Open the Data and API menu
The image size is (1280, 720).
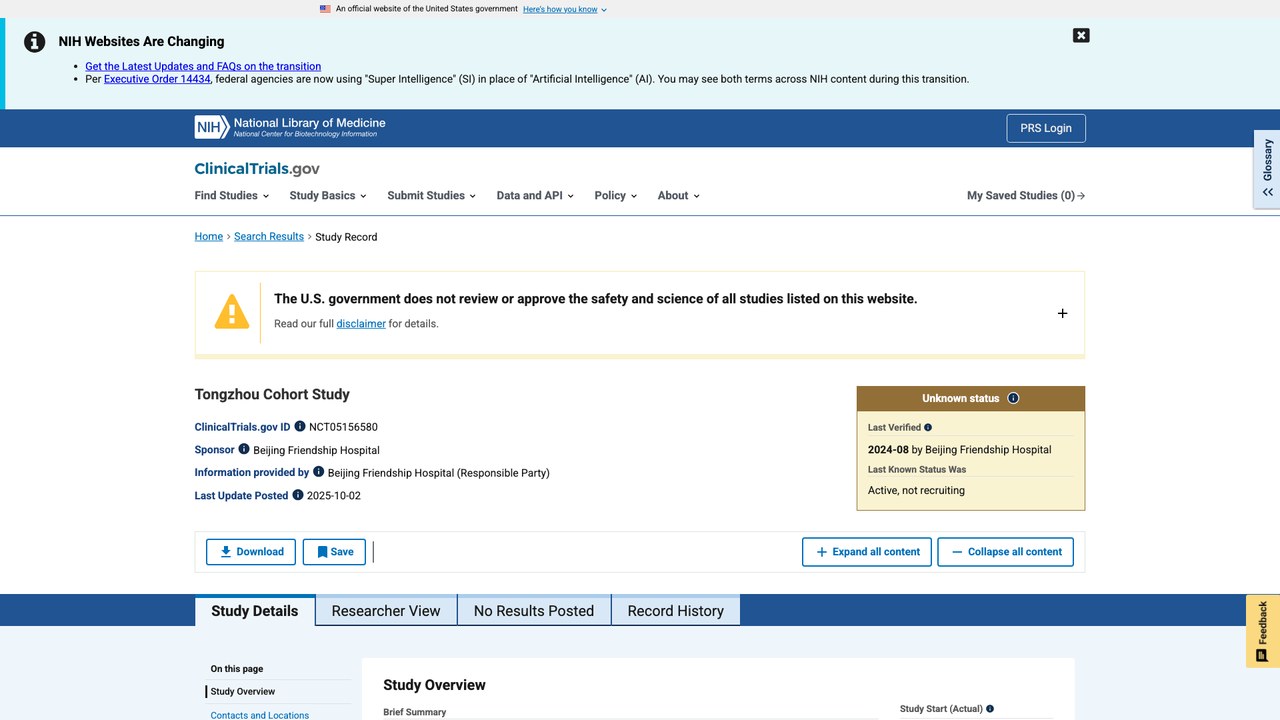coord(535,196)
